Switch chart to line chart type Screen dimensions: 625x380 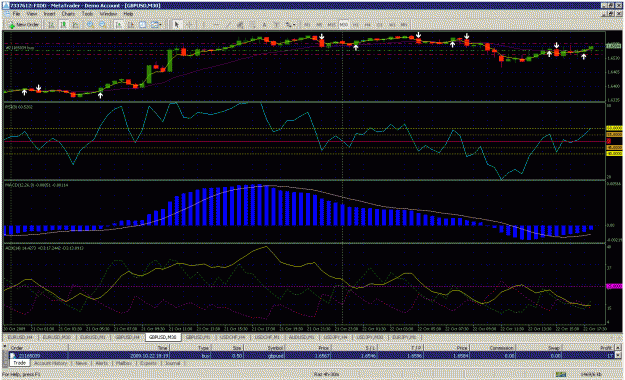point(75,25)
